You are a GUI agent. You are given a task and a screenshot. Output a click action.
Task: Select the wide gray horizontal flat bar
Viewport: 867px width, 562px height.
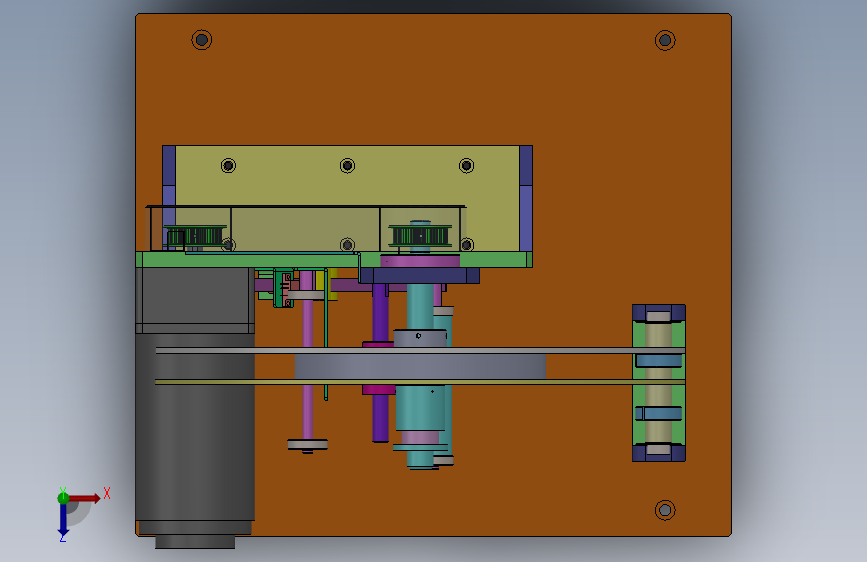420,367
